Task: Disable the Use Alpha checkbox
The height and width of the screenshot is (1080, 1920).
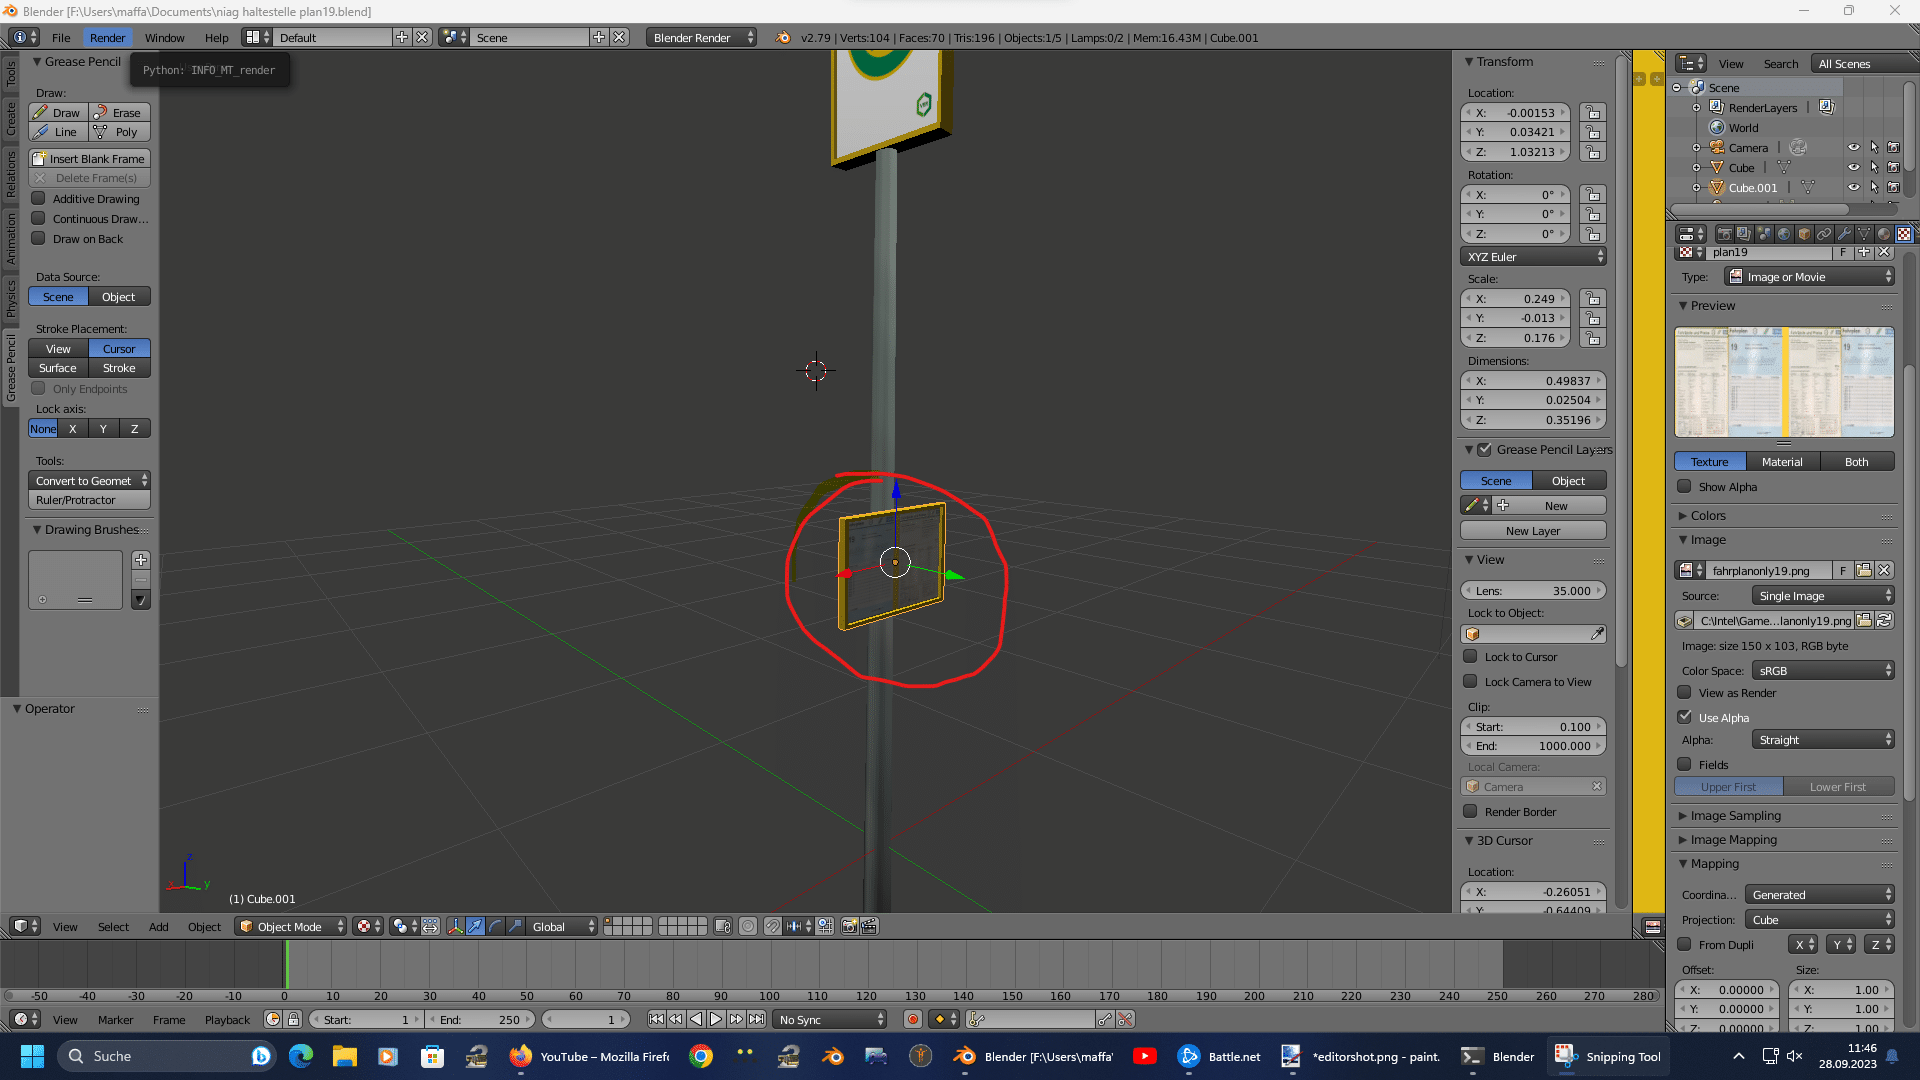Action: tap(1685, 717)
